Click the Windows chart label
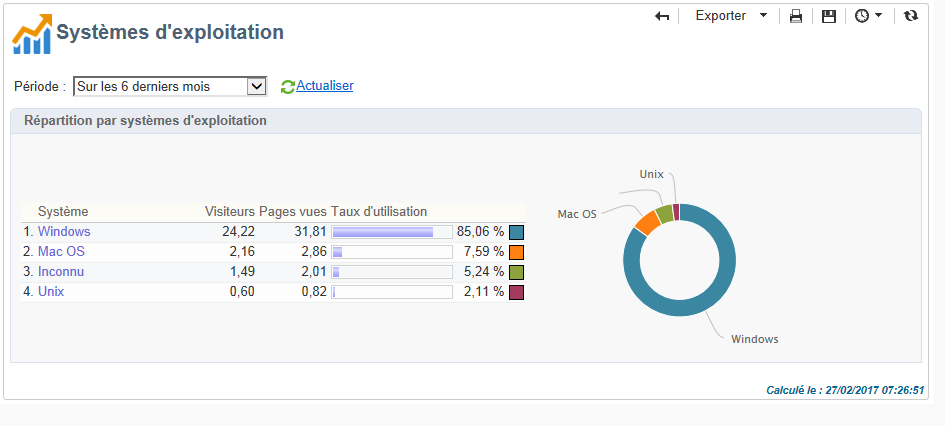945x426 pixels. (x=755, y=339)
